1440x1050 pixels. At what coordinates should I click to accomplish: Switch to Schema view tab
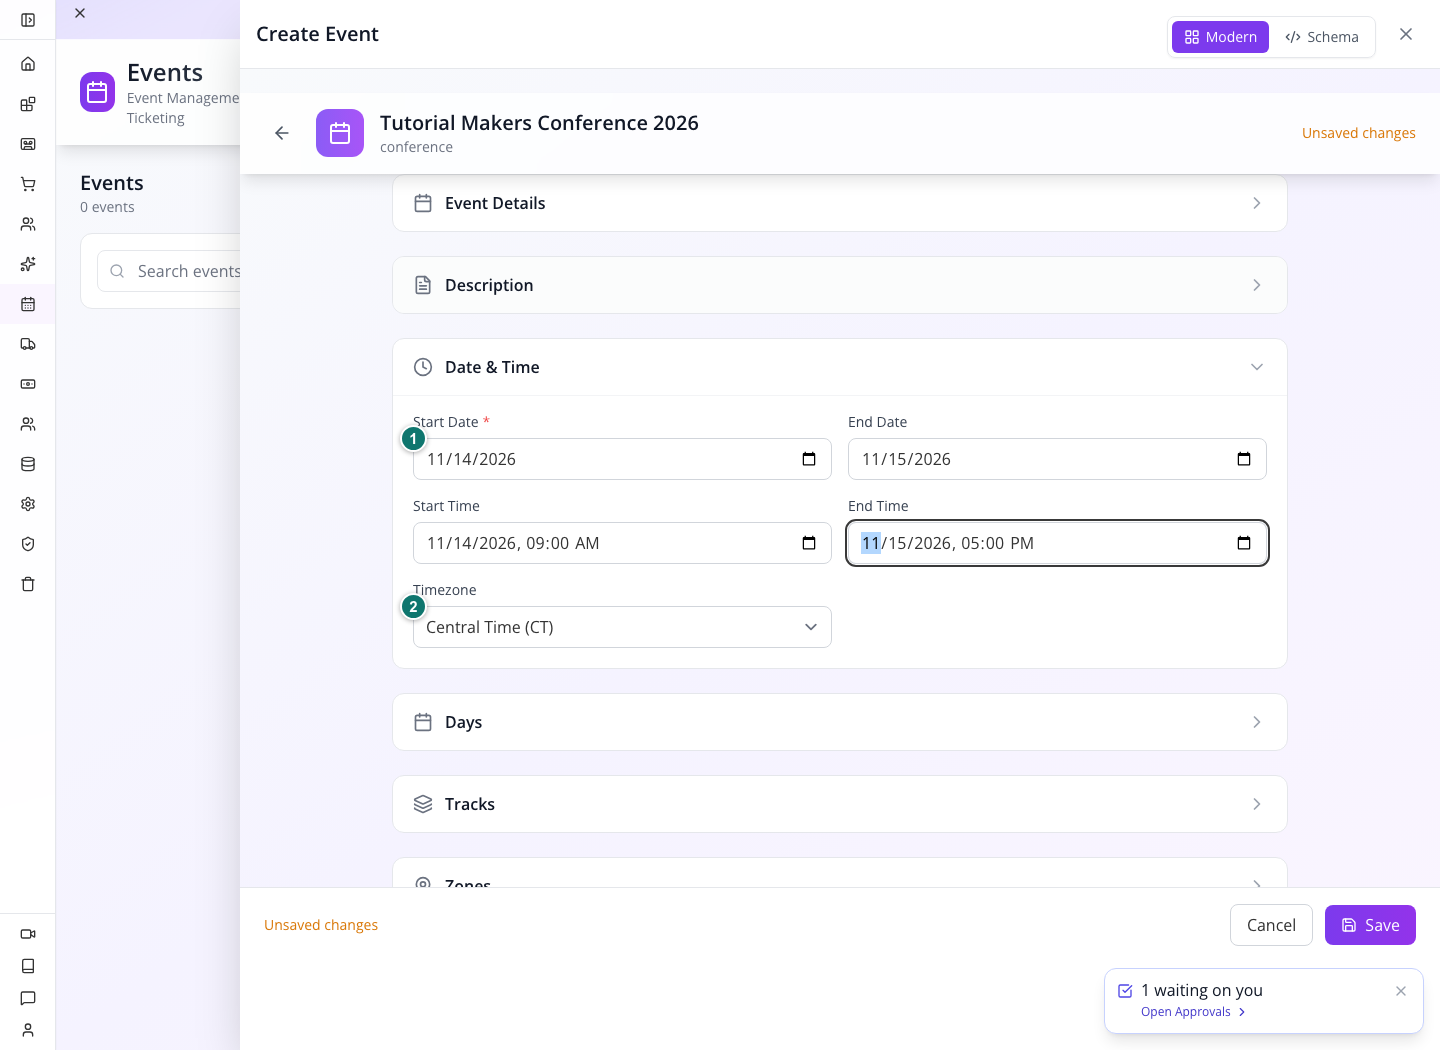[x=1322, y=37]
